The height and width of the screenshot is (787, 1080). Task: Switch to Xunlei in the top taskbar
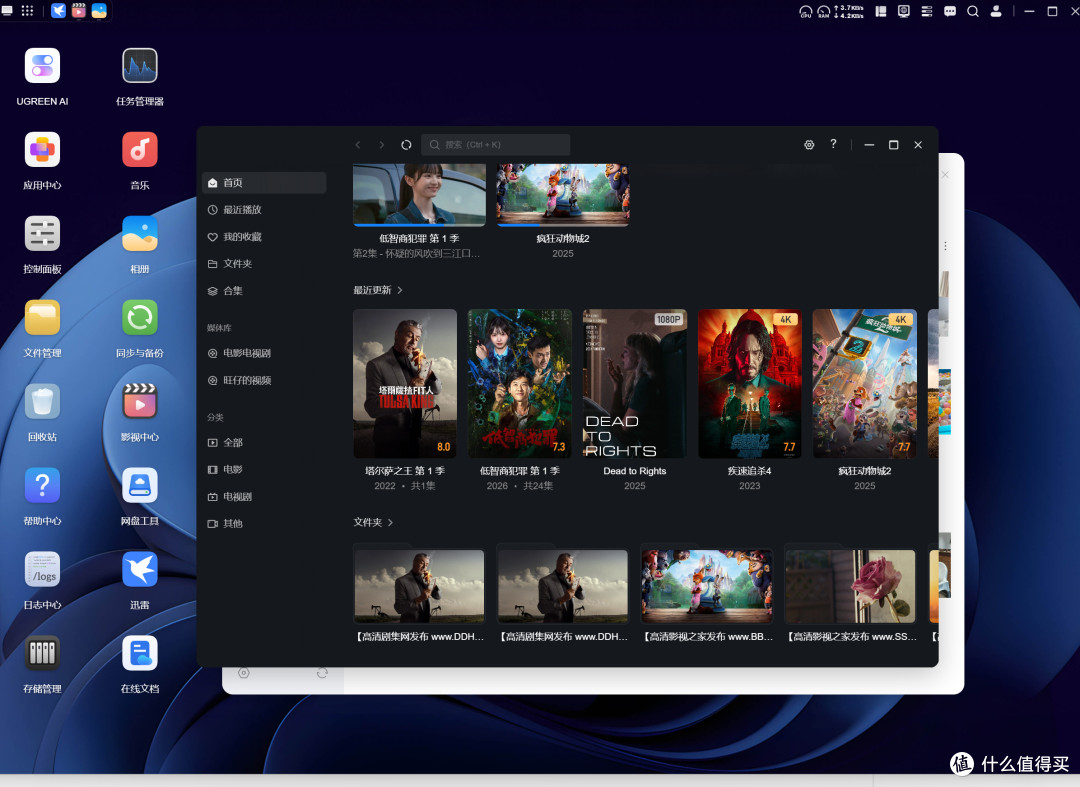59,11
